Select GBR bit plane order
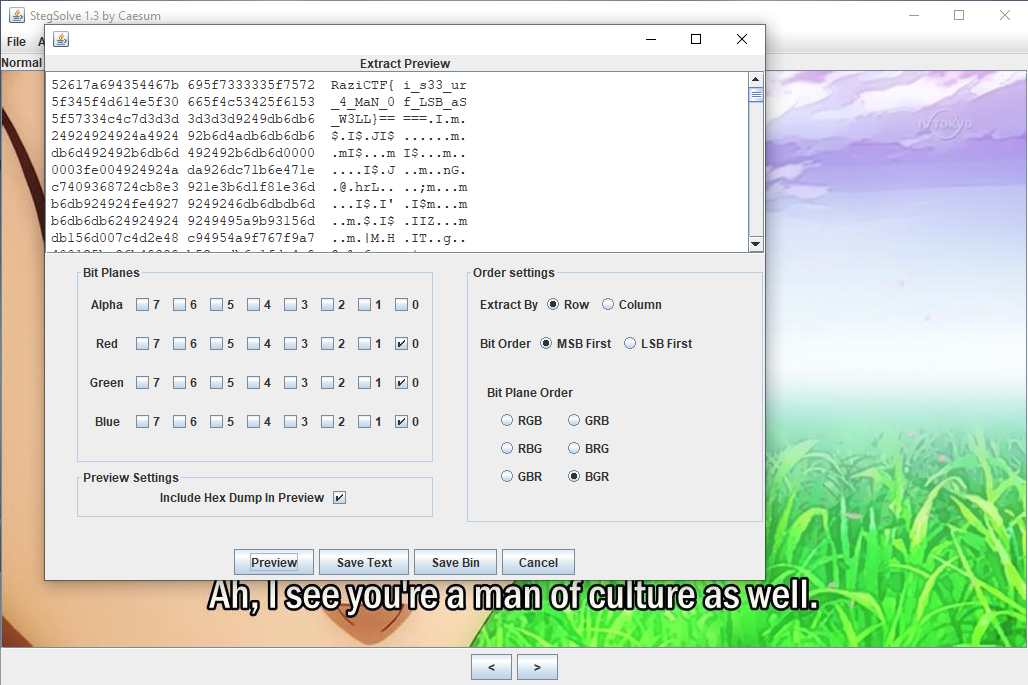This screenshot has width=1028, height=685. [507, 477]
